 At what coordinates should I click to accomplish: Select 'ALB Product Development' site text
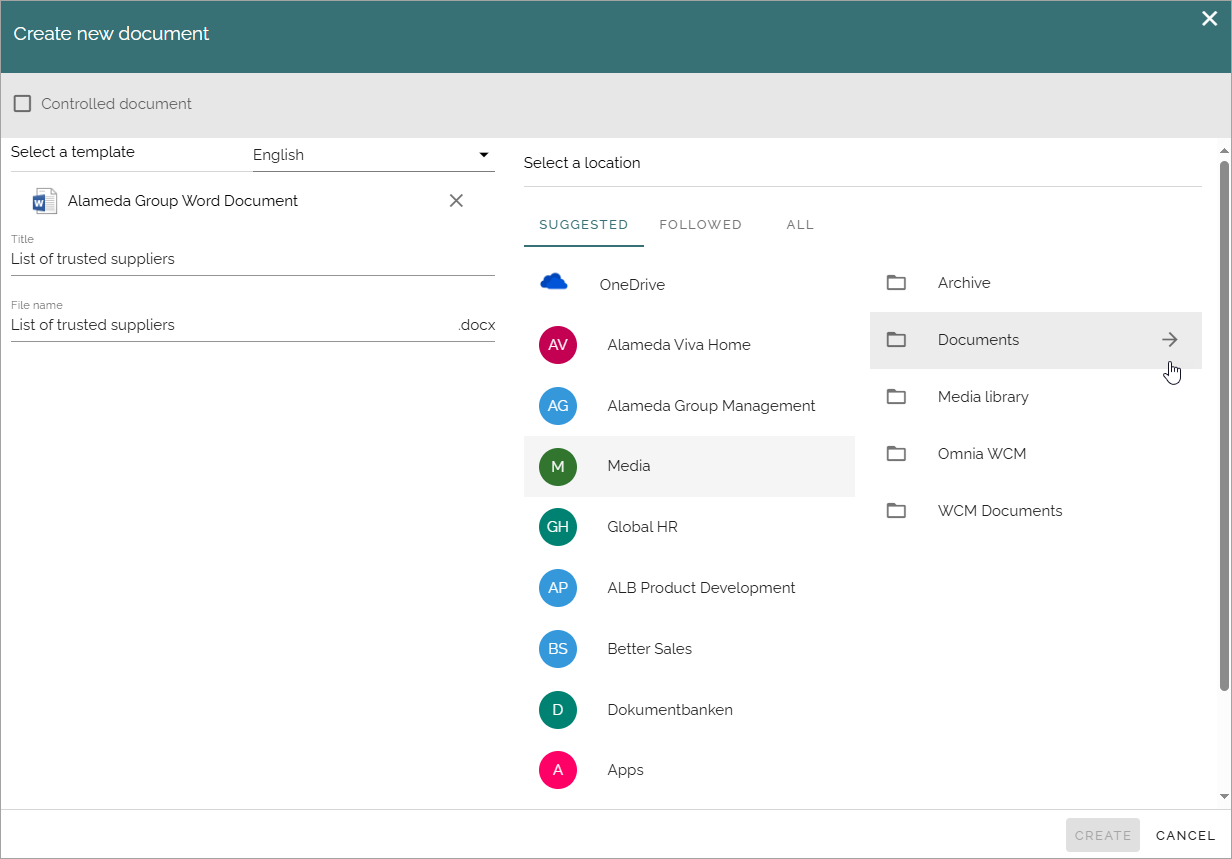[702, 588]
